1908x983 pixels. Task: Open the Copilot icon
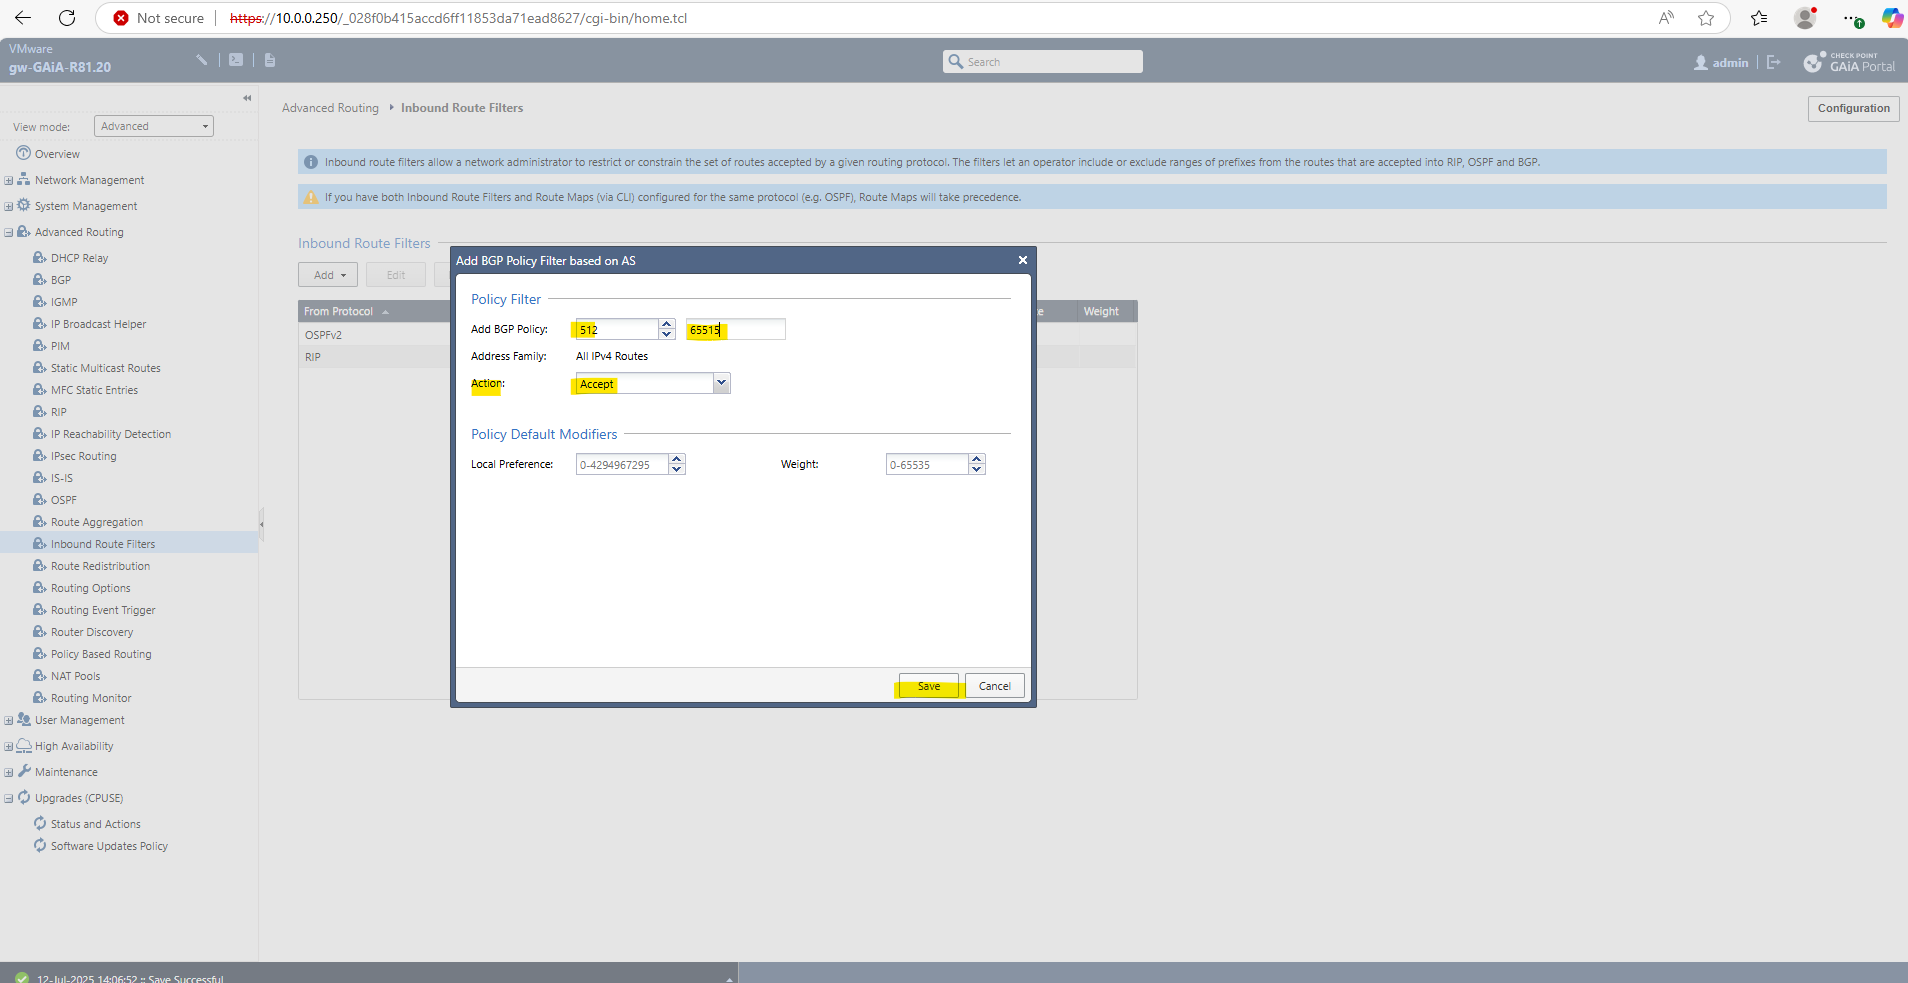pyautogui.click(x=1892, y=18)
